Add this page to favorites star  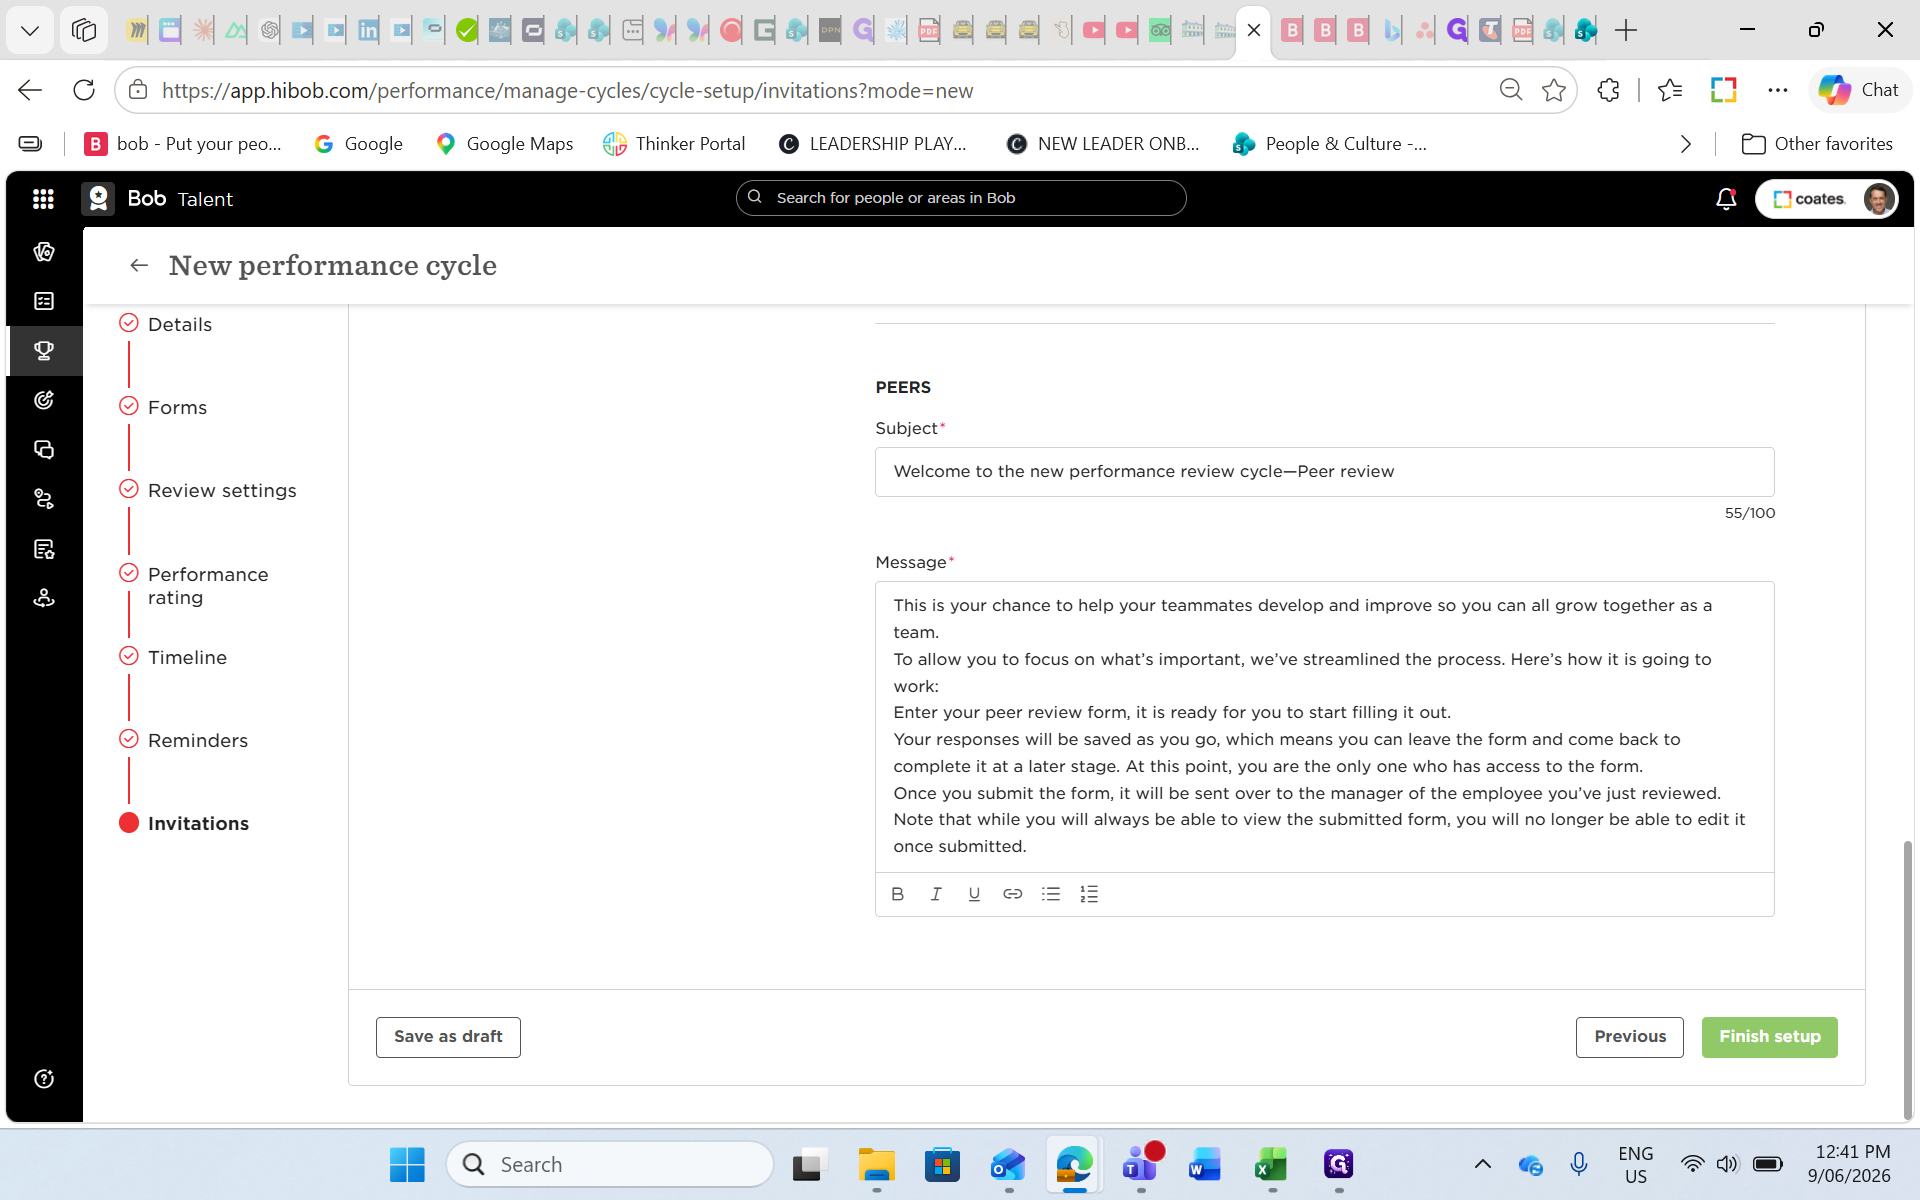1554,90
